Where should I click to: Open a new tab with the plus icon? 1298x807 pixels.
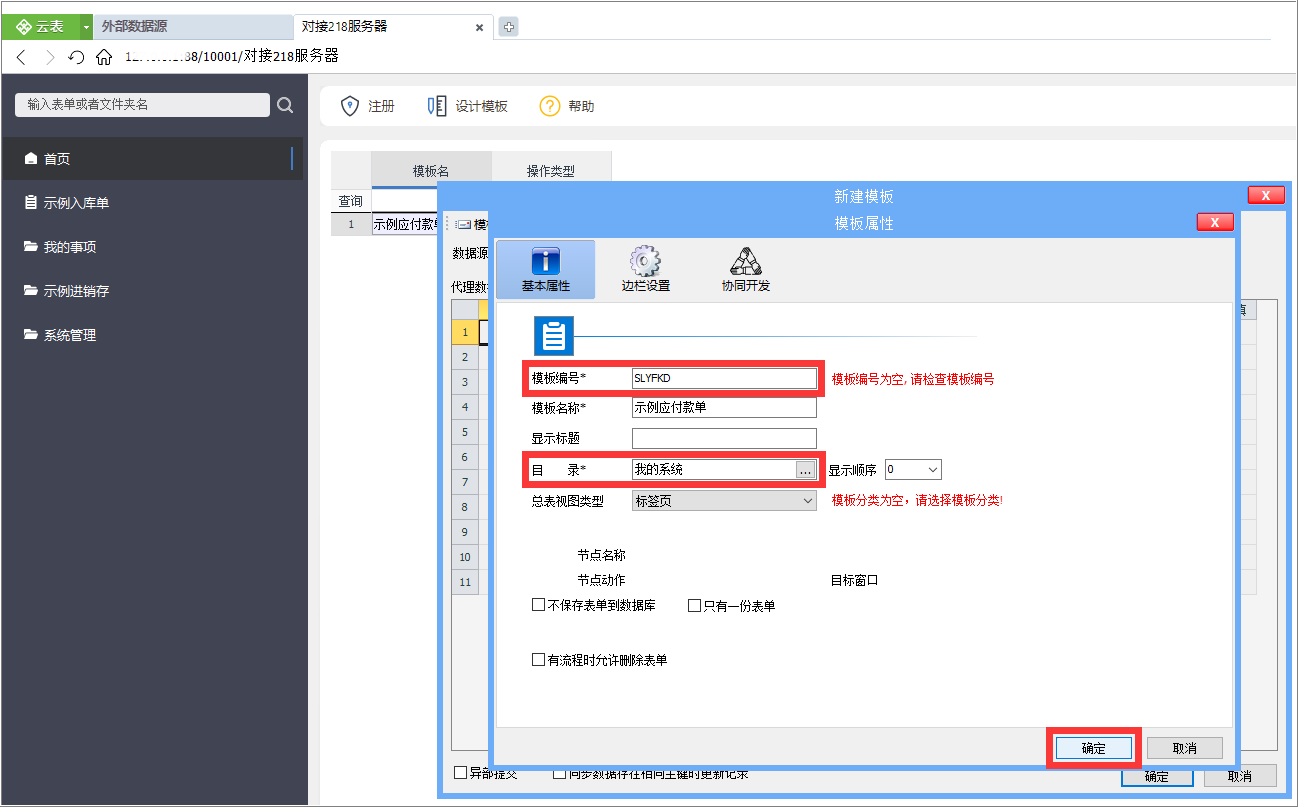(x=508, y=27)
